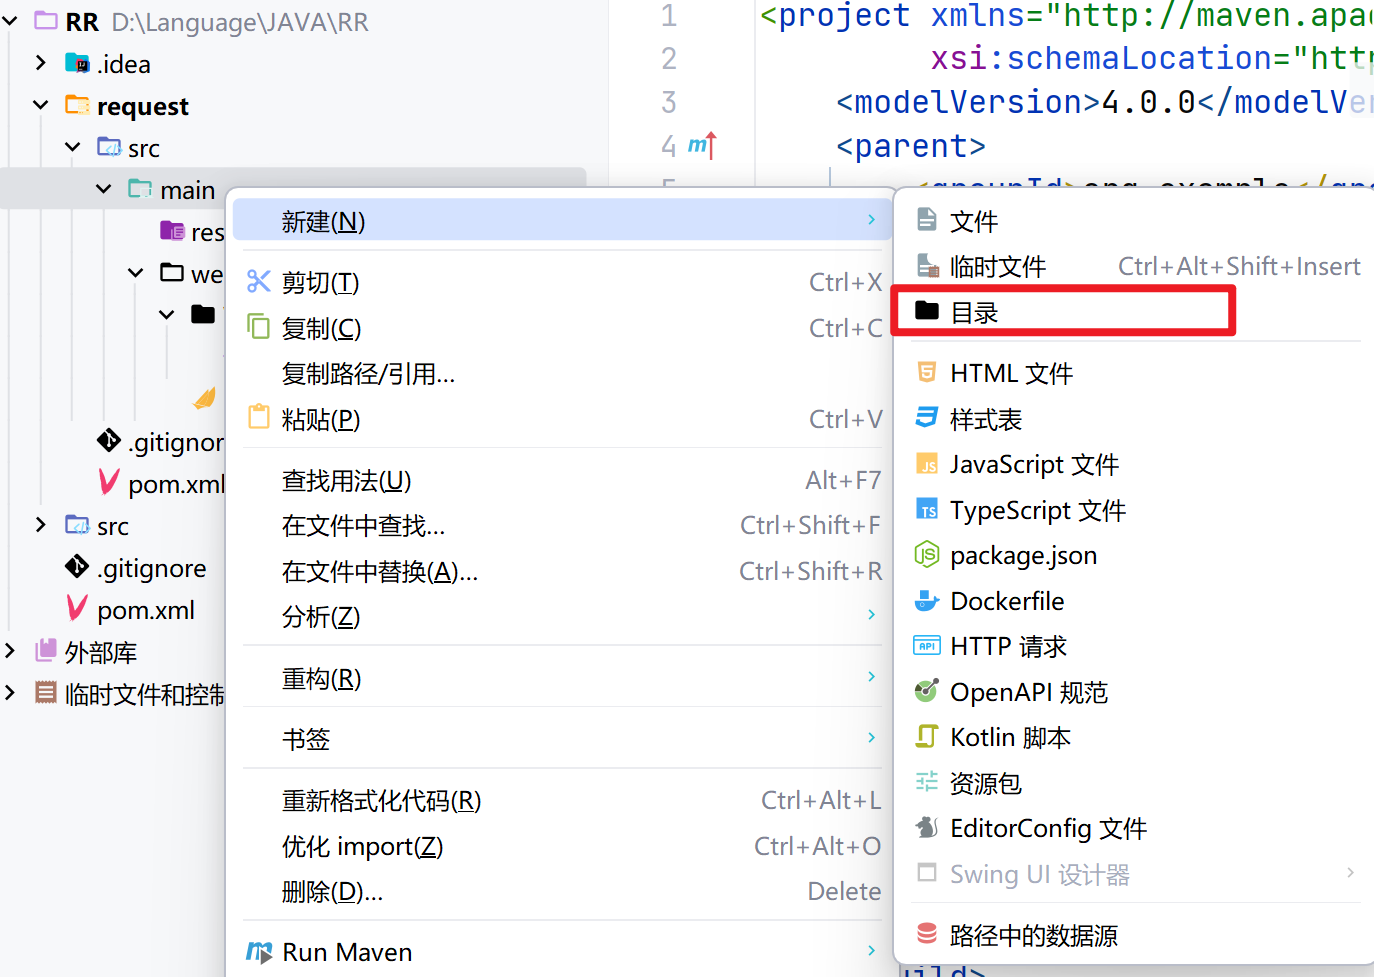Select root pom.xml file in tree
Screen dimensions: 1374x977
(145, 610)
